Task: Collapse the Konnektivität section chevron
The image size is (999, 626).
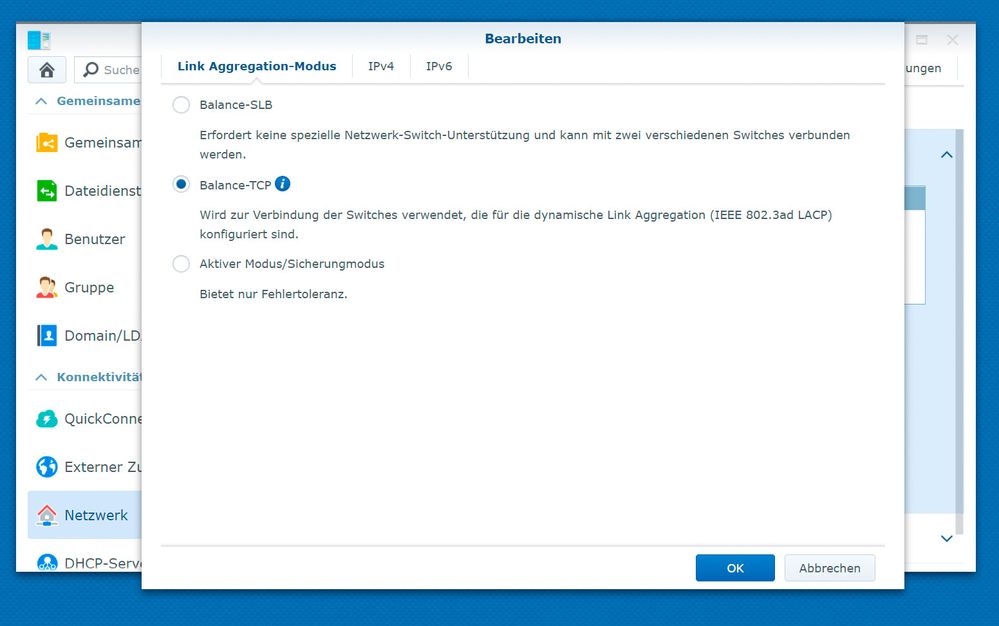Action: 41,377
